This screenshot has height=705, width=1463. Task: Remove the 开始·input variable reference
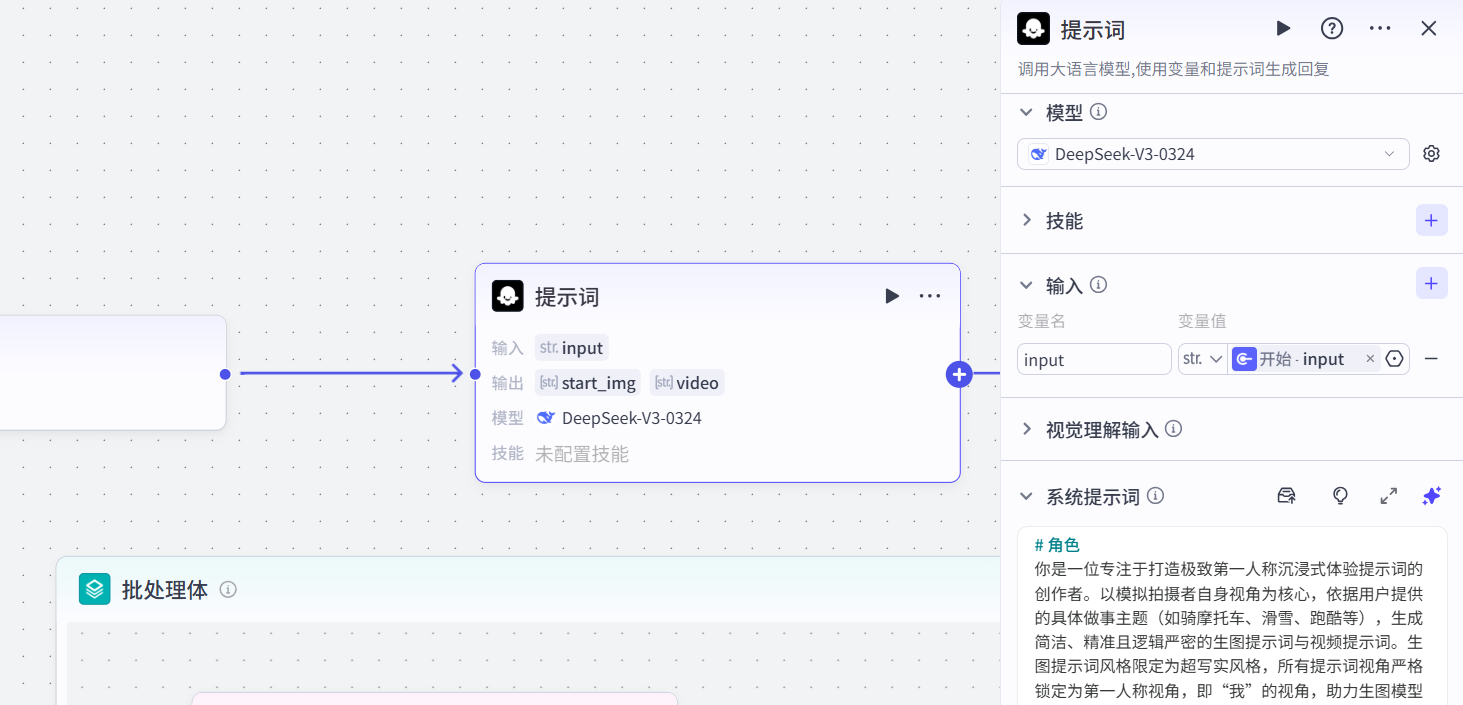1370,359
